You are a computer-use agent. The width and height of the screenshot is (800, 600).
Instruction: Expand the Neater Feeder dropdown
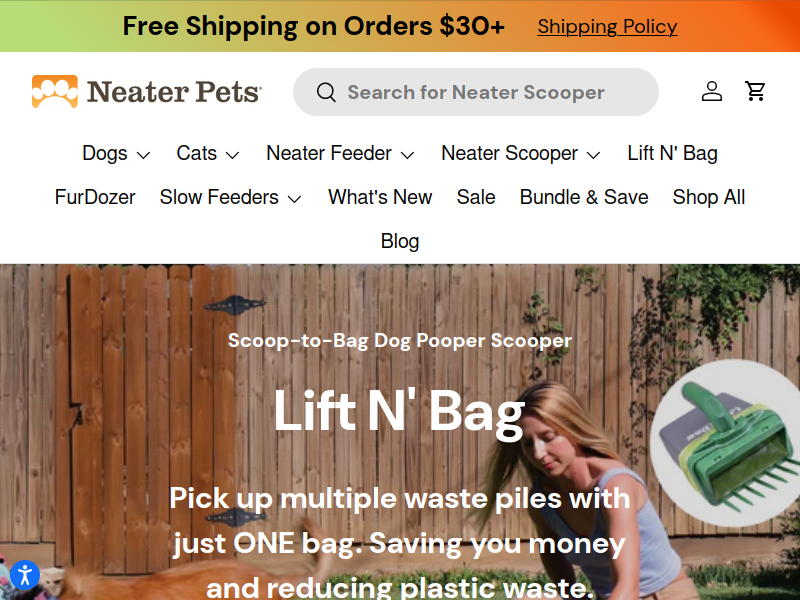(x=340, y=153)
